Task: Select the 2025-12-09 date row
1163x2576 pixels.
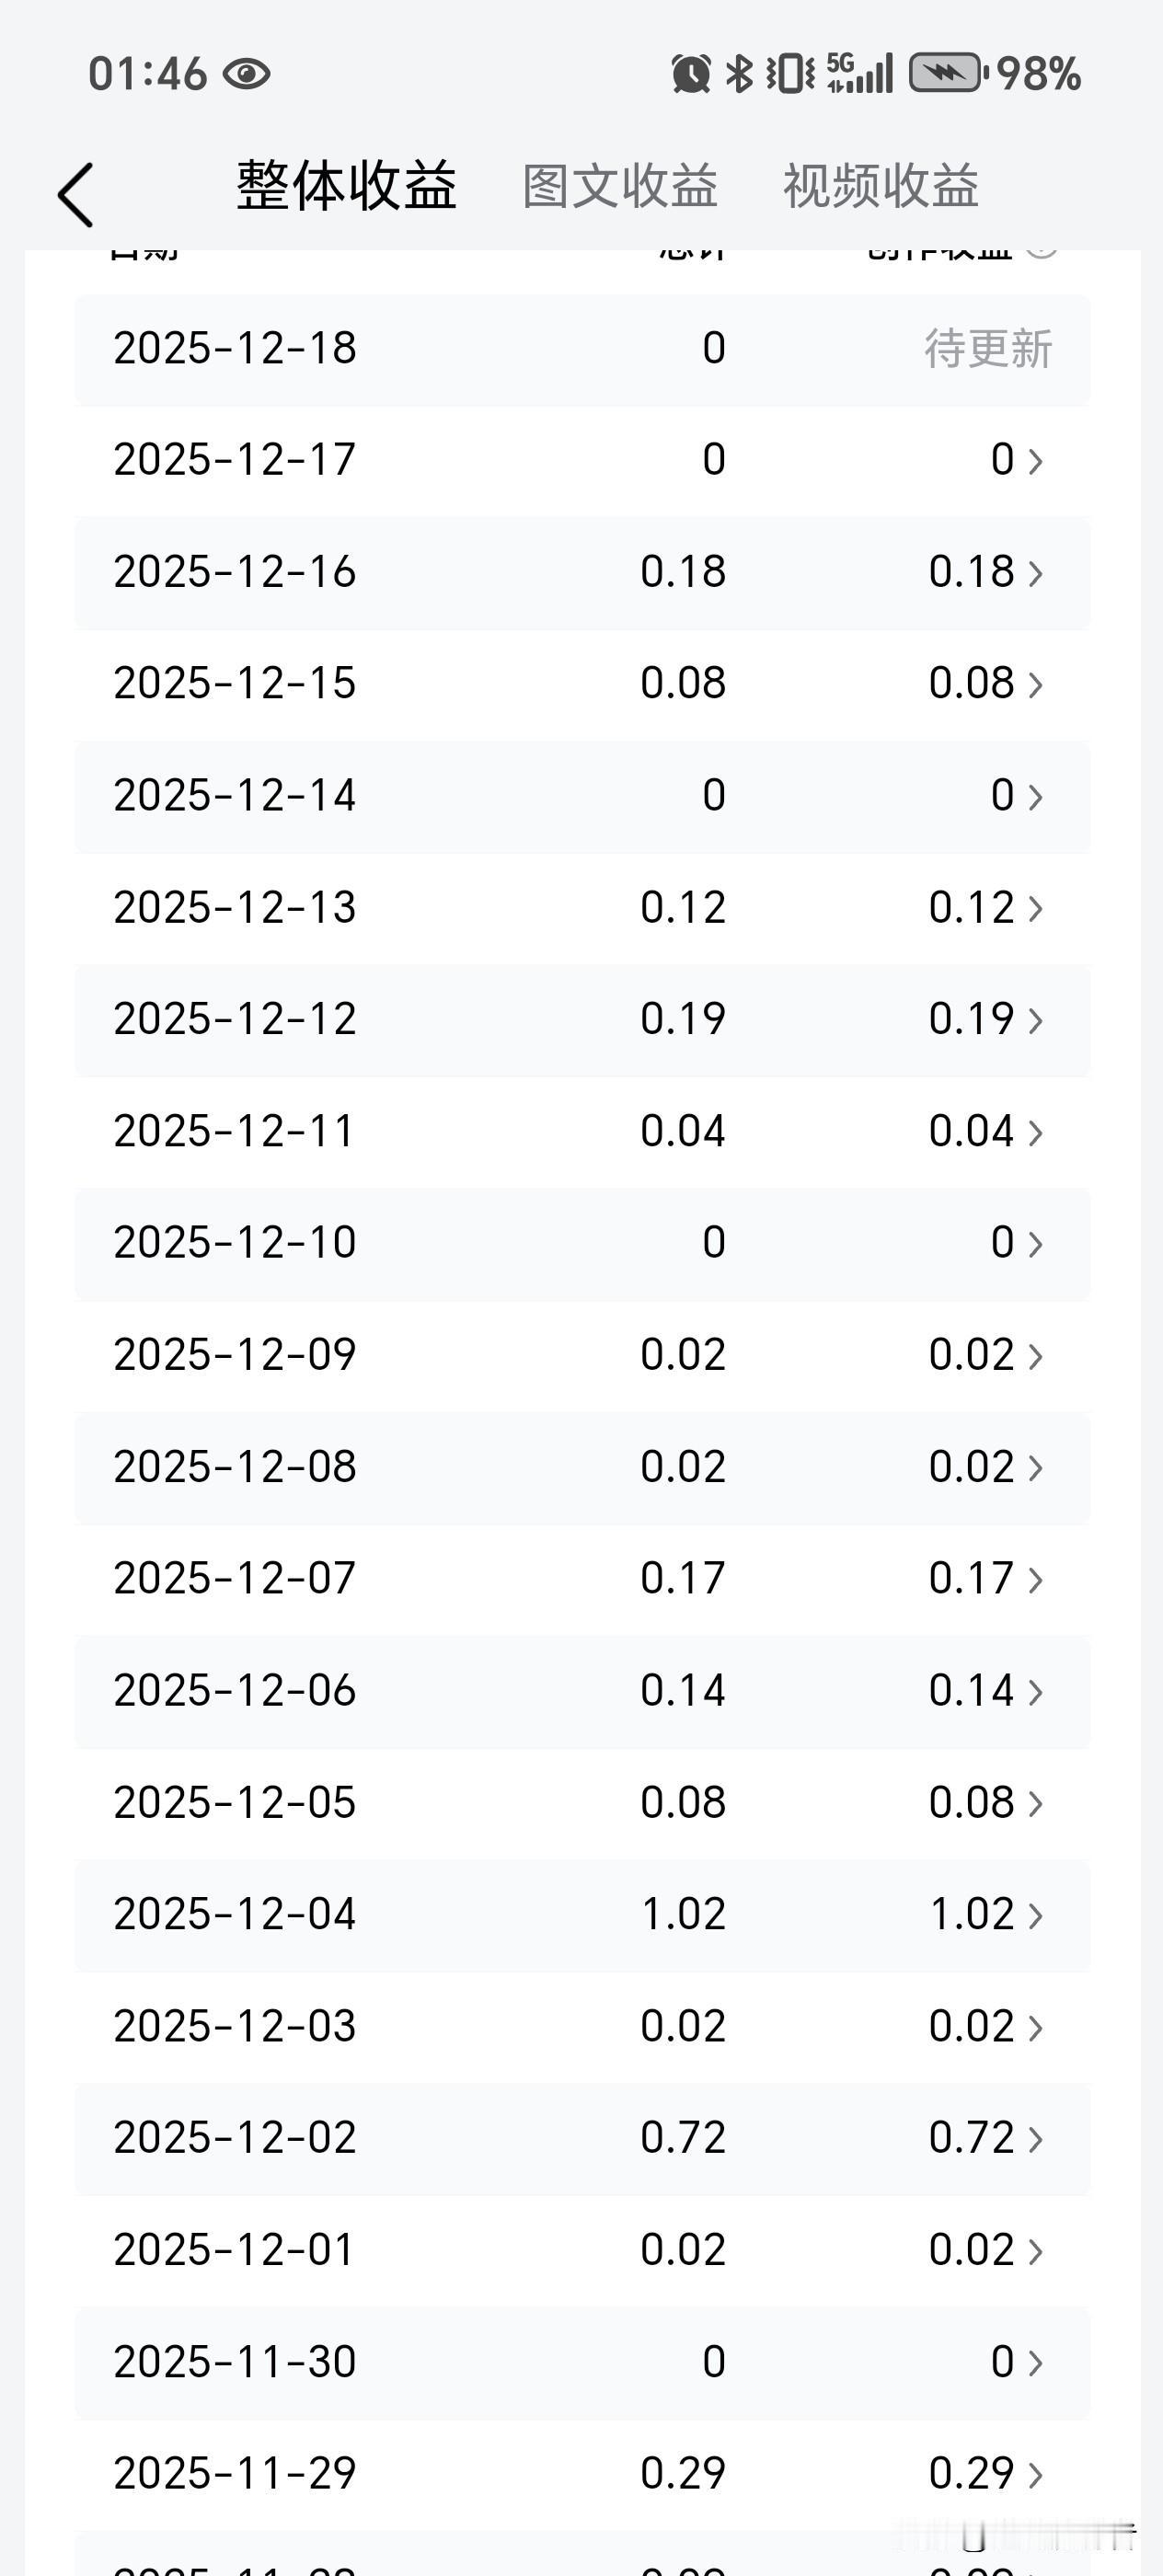Action: click(235, 1355)
